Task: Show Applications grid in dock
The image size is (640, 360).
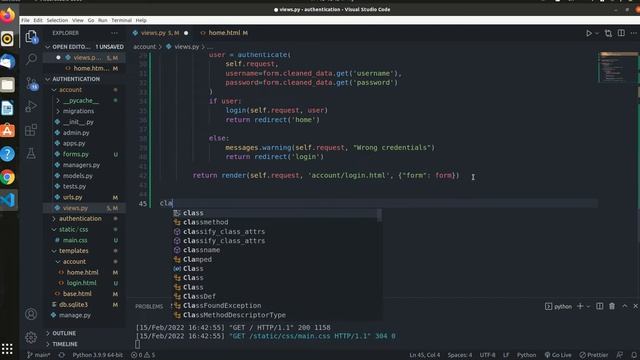Action: [x=7, y=349]
